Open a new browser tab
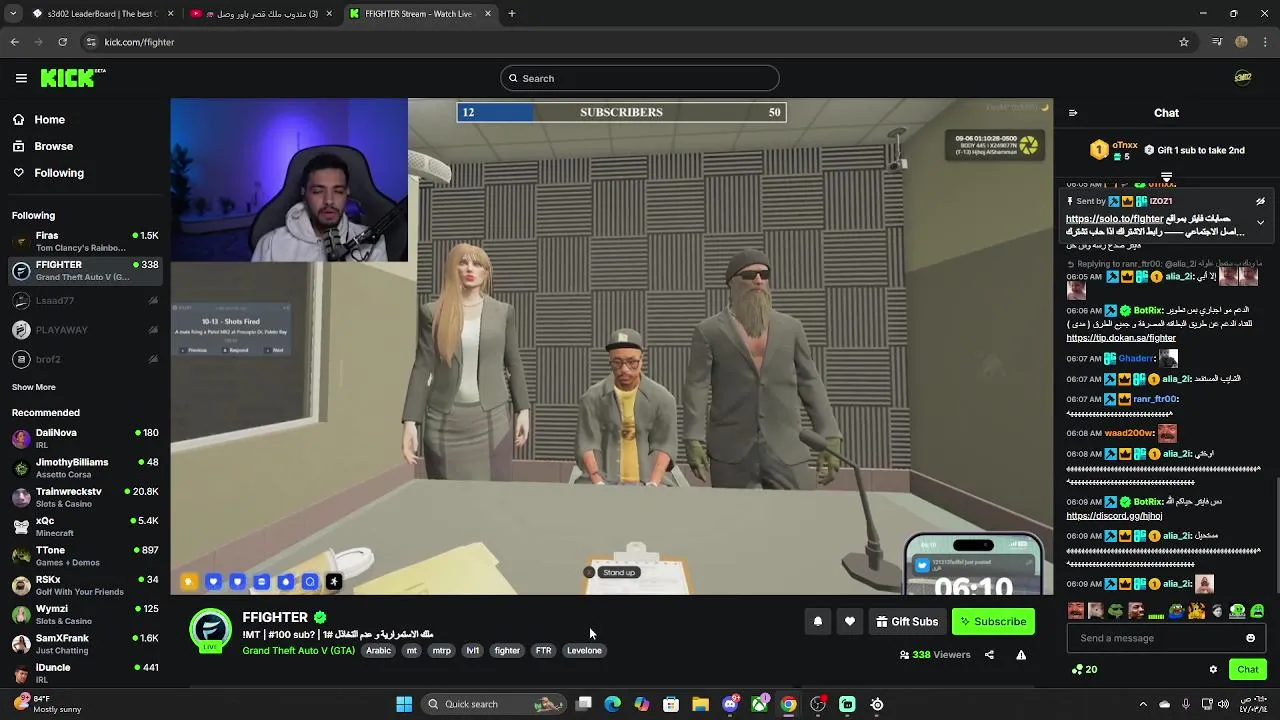Viewport: 1280px width, 720px height. [x=511, y=14]
